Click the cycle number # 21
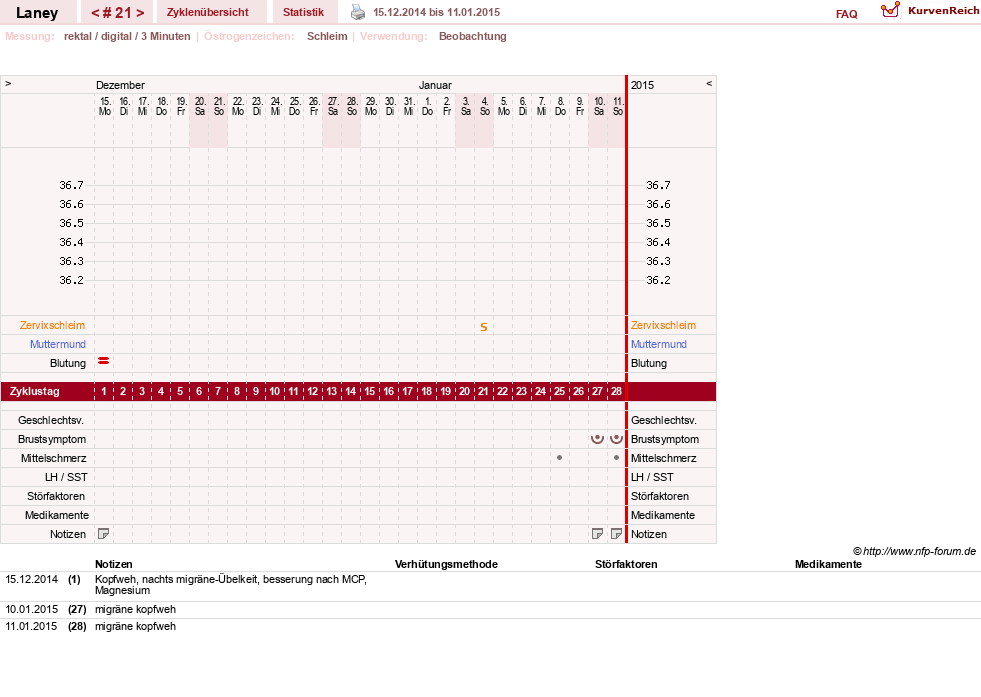981x697 pixels. pos(118,13)
